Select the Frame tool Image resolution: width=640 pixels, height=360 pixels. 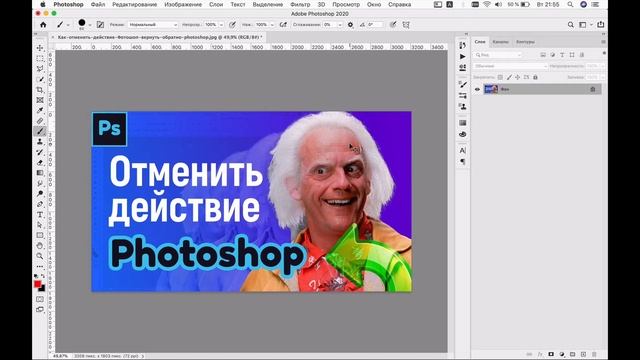[40, 100]
